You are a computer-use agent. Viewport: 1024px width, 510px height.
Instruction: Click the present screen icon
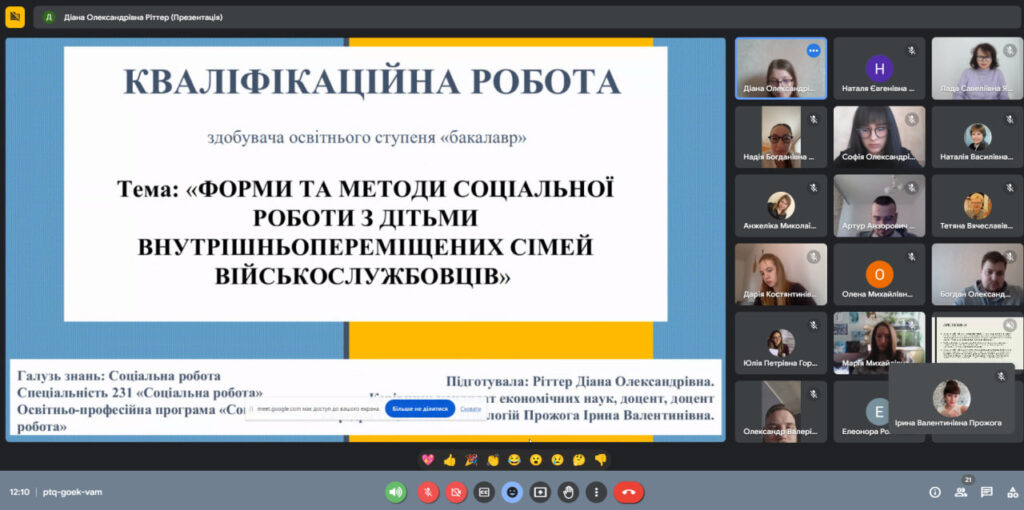pos(540,492)
